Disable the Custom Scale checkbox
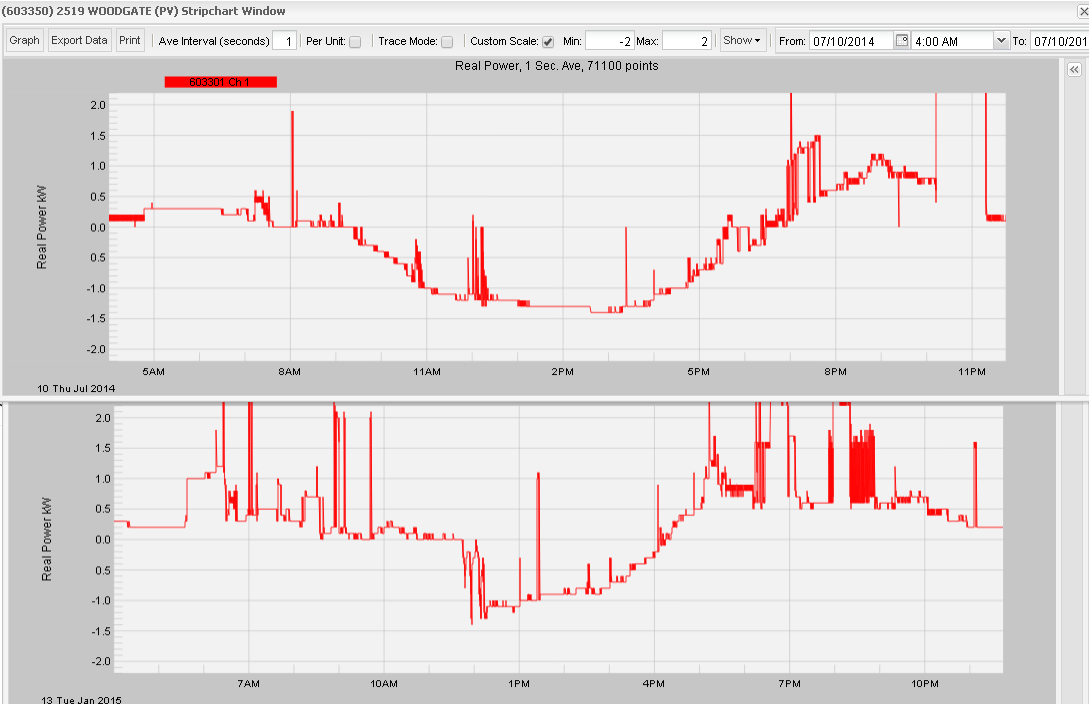1089x704 pixels. (x=547, y=40)
